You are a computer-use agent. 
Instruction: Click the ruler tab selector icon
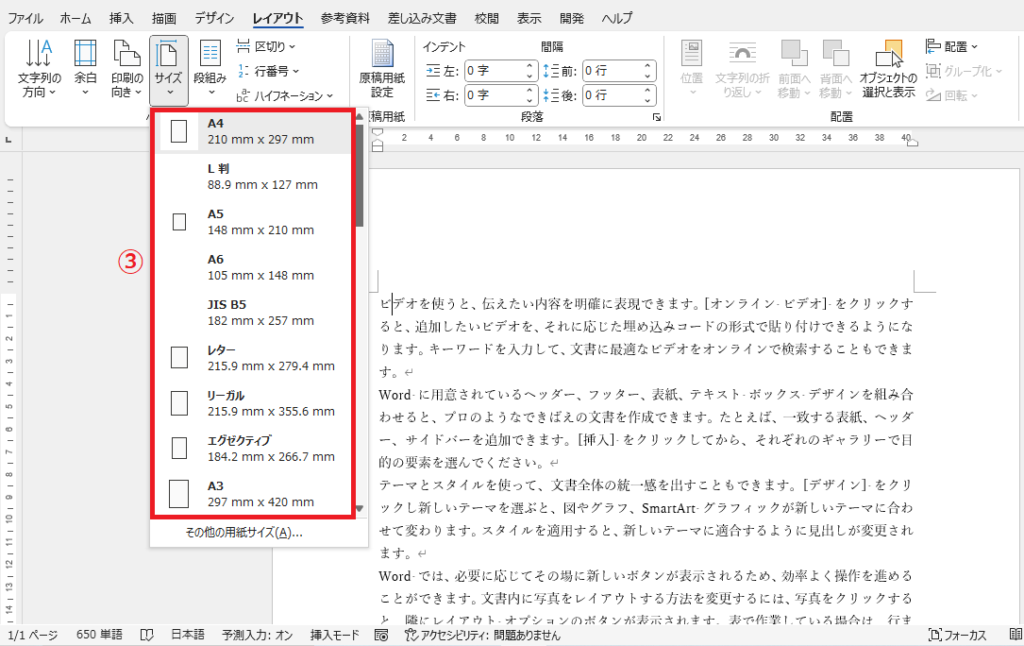point(9,140)
